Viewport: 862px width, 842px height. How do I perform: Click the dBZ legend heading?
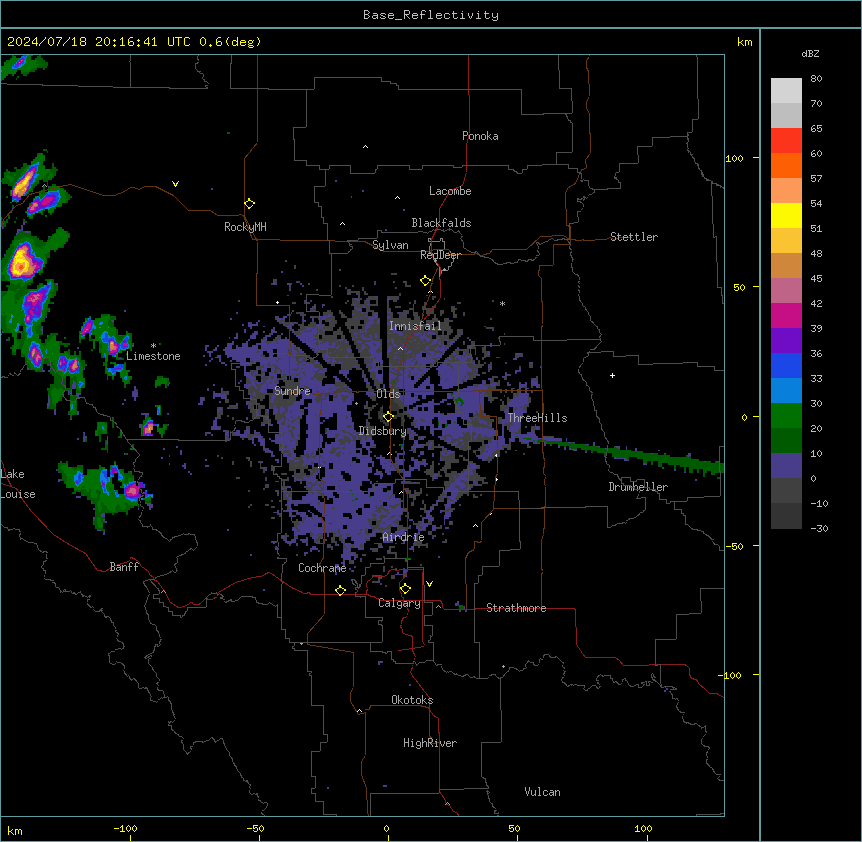(x=810, y=53)
